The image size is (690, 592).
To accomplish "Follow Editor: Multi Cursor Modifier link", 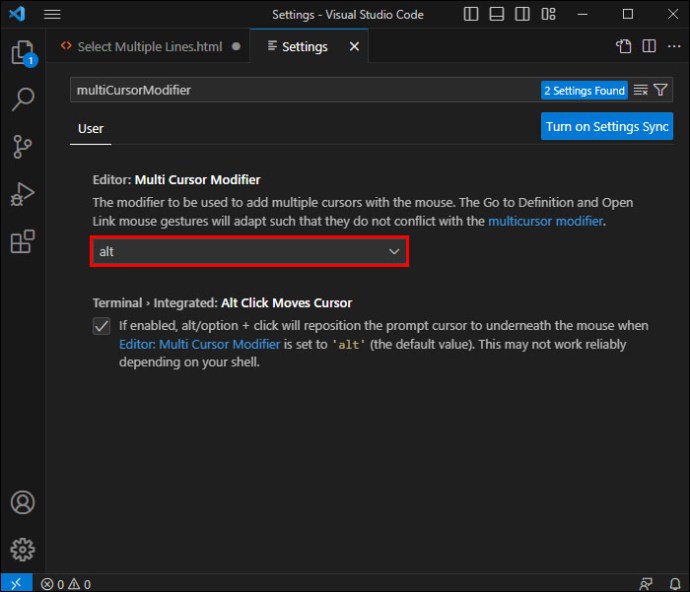I will [x=199, y=344].
